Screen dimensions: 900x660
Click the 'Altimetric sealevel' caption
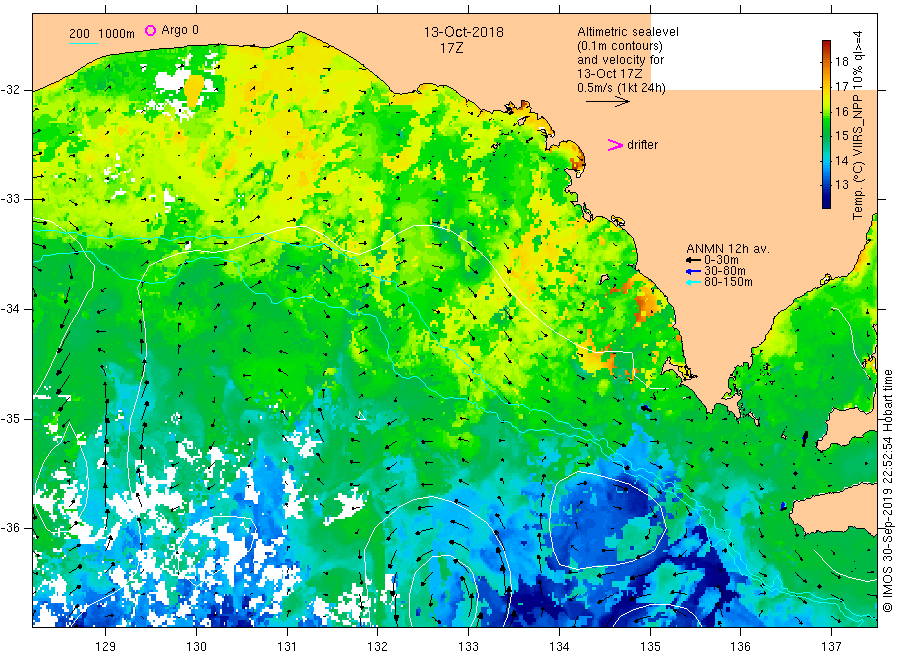[x=628, y=32]
